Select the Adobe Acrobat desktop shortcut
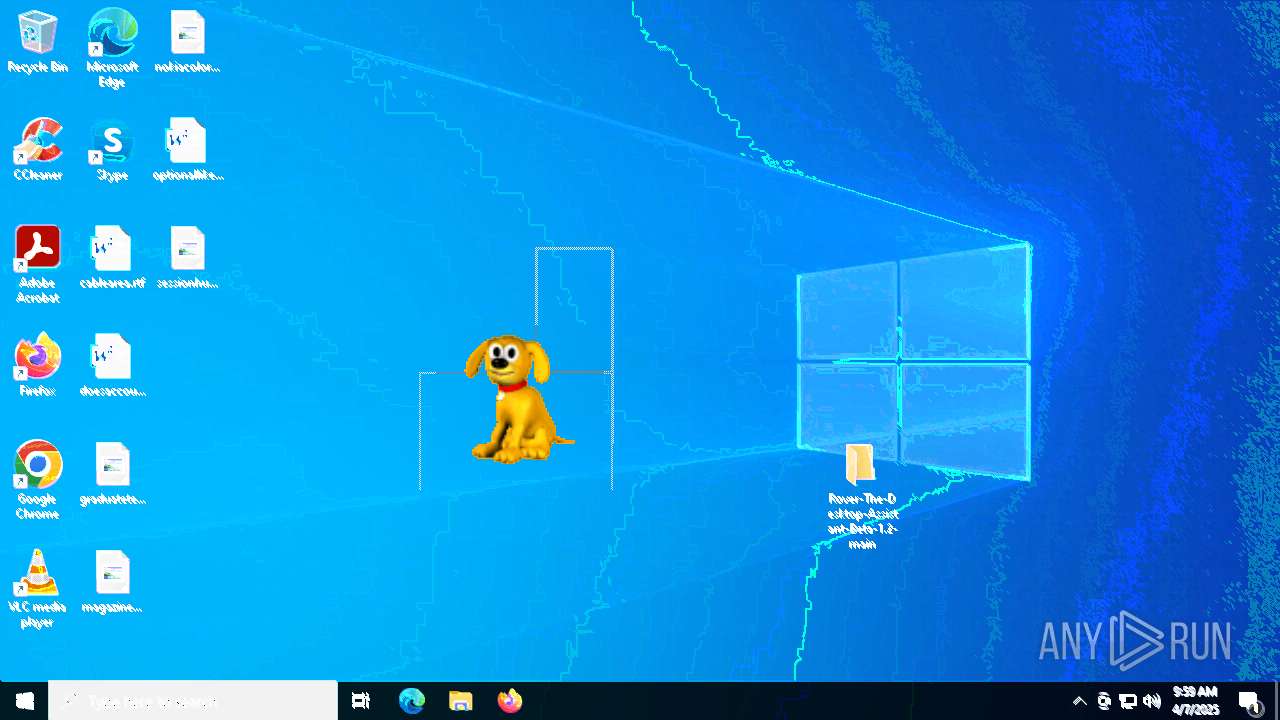 coord(38,264)
